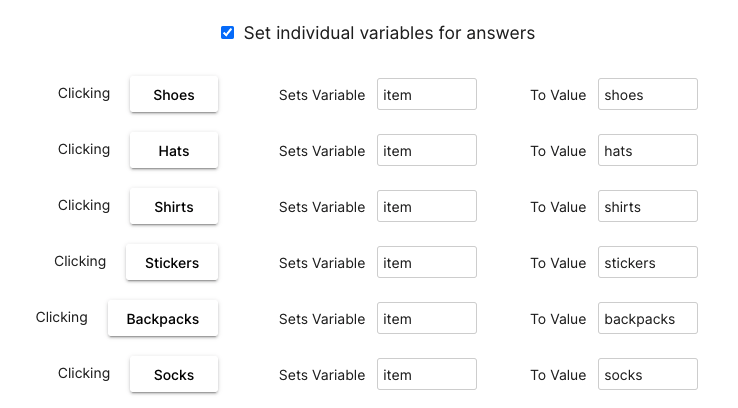Edit the variable field for Shirts

coord(427,207)
